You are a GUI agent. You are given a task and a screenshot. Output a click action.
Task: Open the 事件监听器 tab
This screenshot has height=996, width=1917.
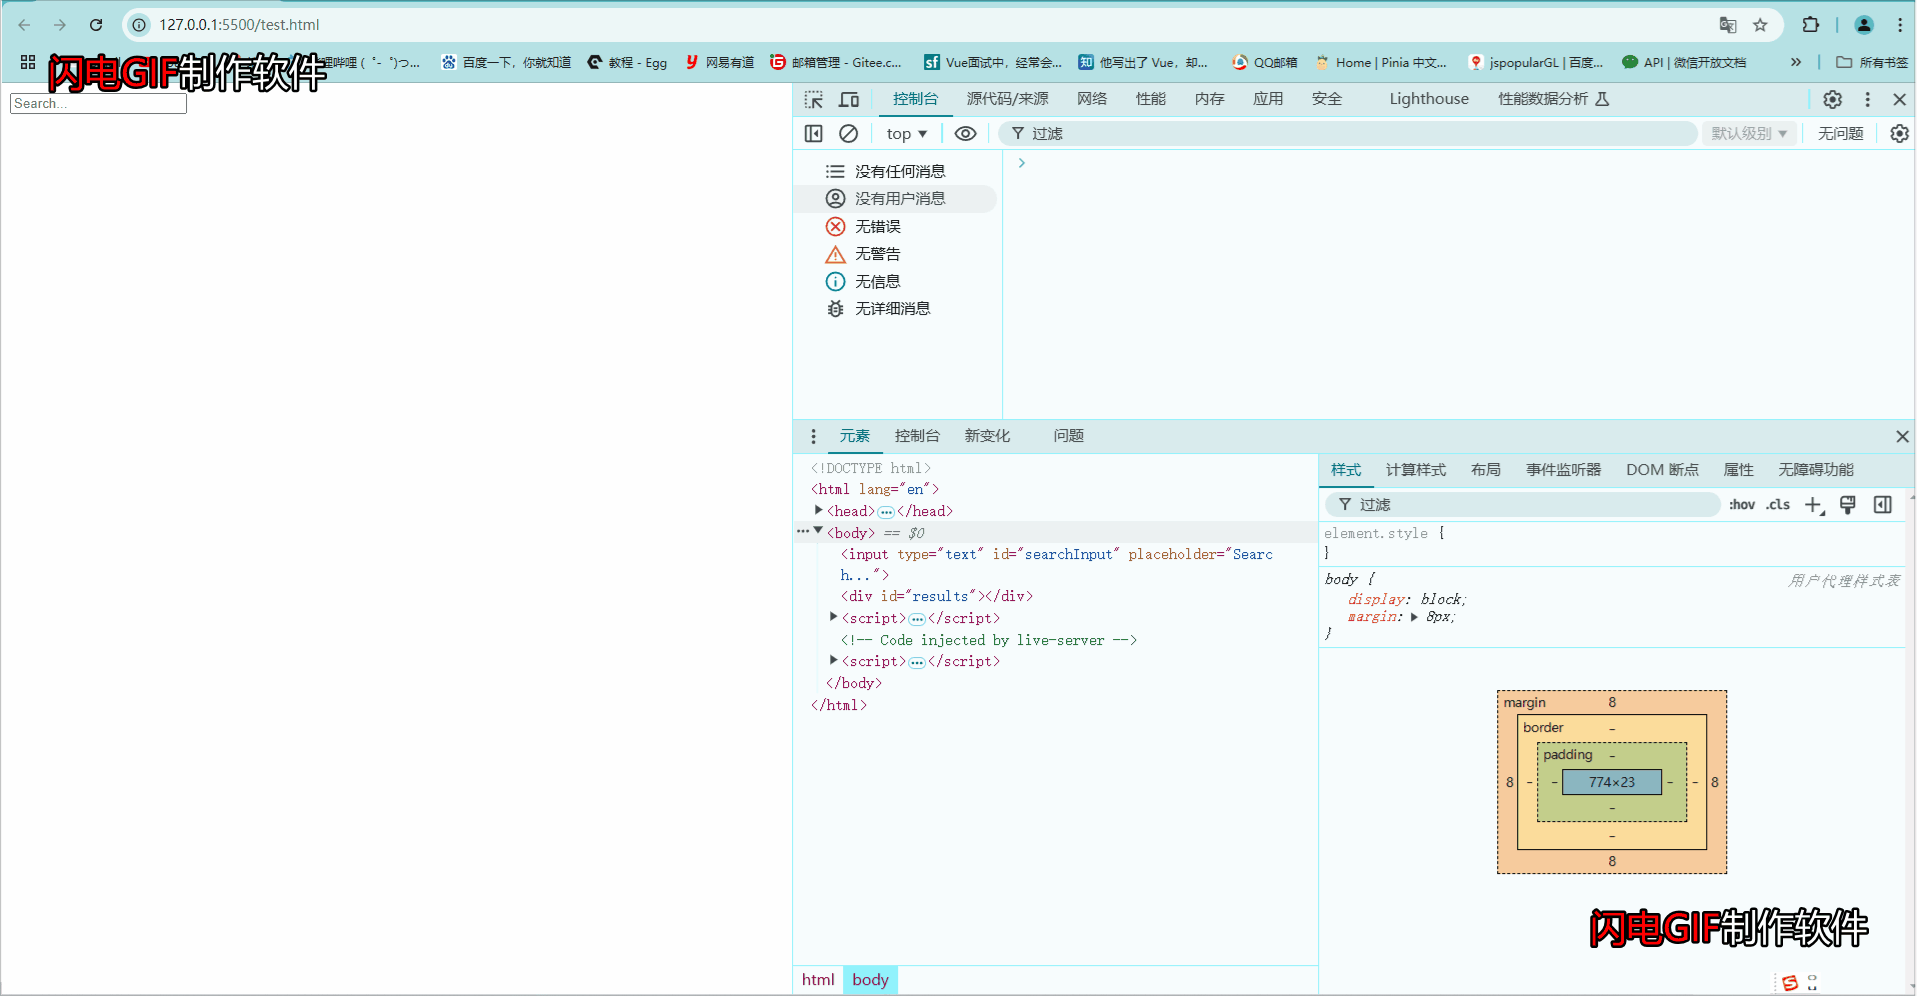coord(1564,470)
